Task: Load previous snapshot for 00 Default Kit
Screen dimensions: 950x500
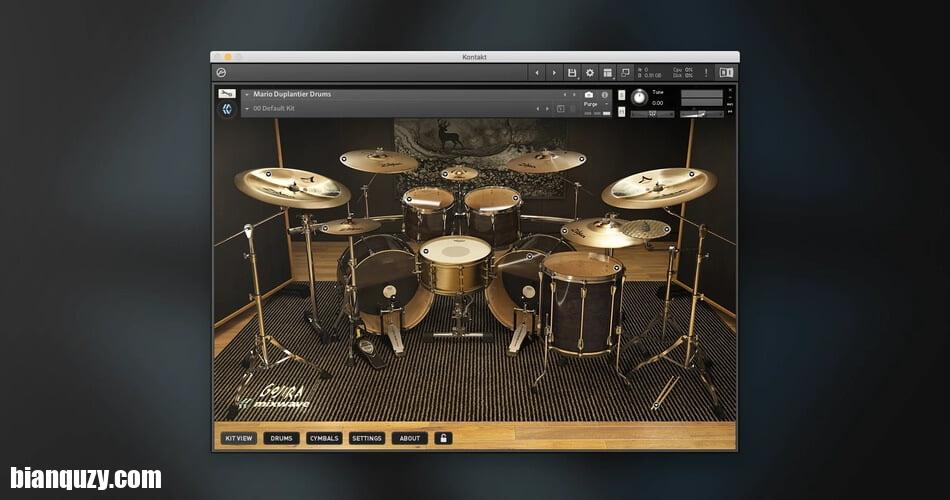Action: [x=538, y=109]
